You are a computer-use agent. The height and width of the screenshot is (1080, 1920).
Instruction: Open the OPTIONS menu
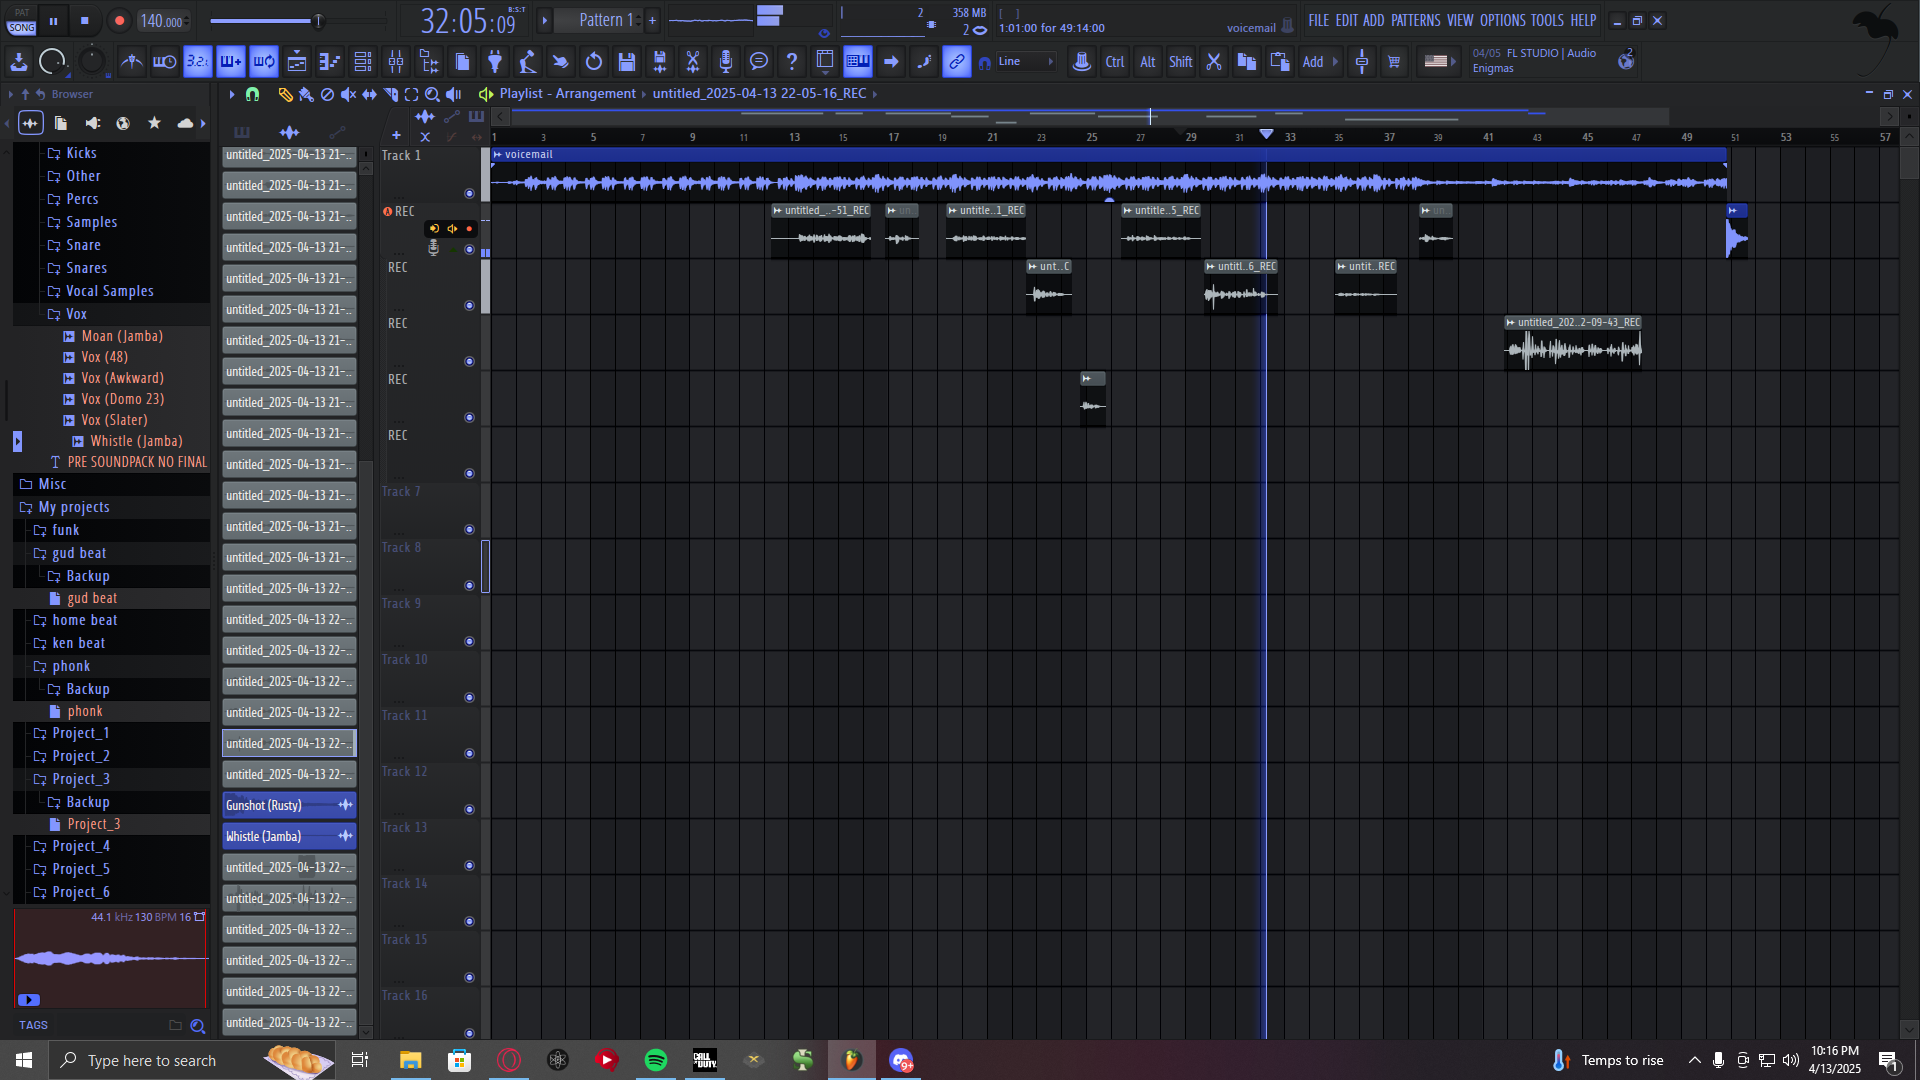click(1502, 20)
